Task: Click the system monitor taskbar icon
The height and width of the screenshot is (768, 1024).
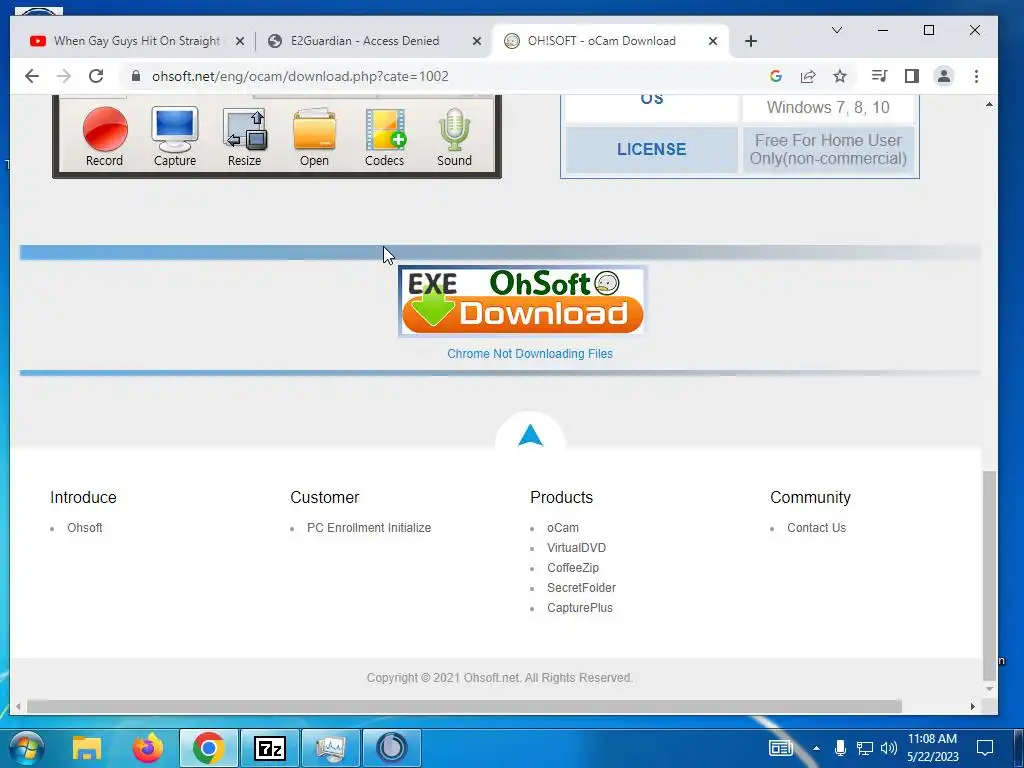Action: click(331, 748)
